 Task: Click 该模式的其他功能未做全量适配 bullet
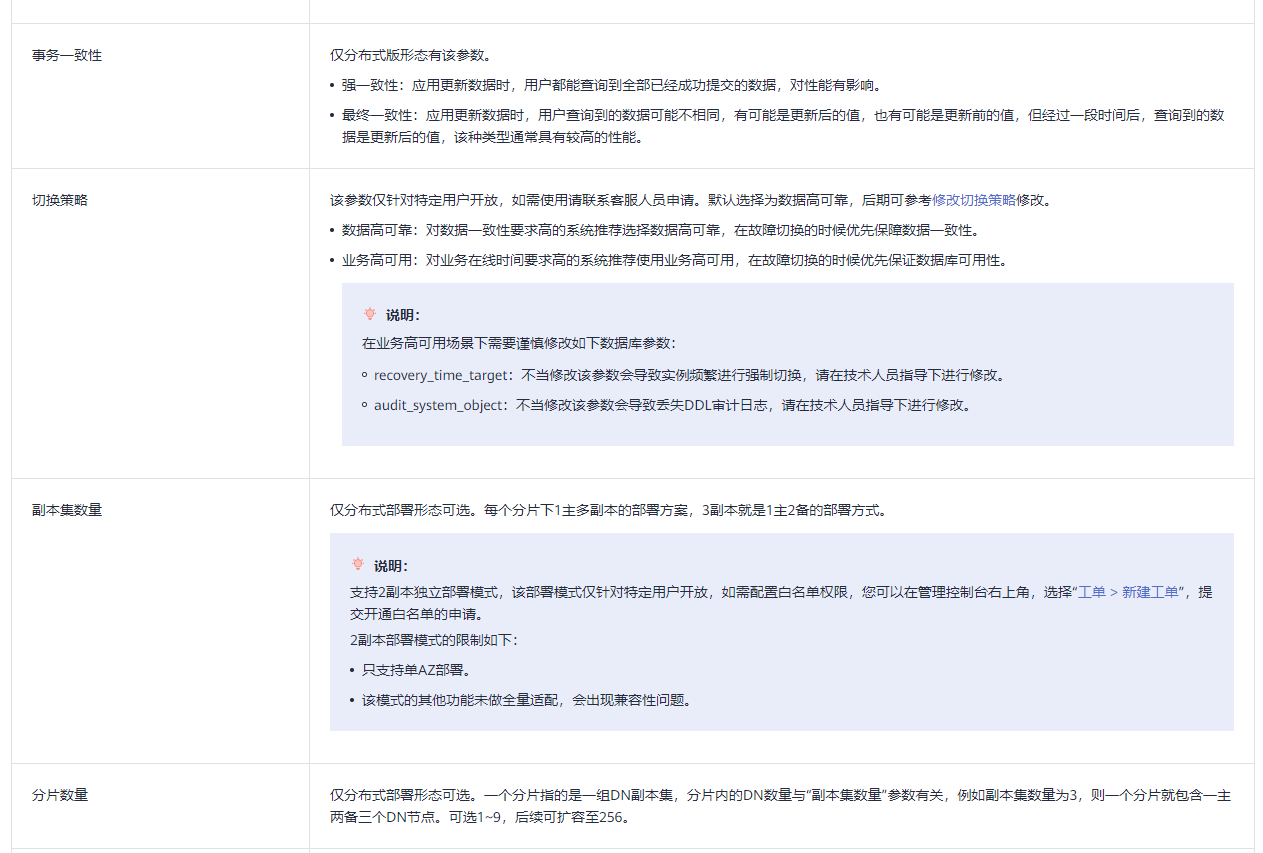point(526,700)
